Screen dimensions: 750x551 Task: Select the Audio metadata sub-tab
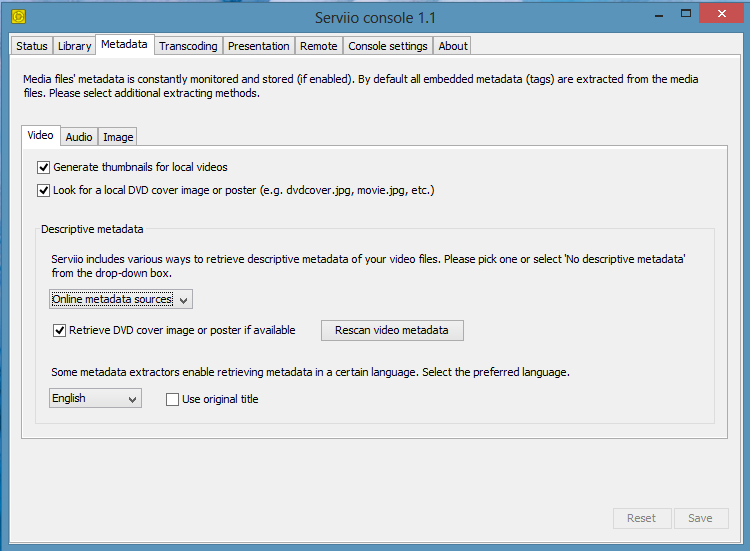pos(79,137)
